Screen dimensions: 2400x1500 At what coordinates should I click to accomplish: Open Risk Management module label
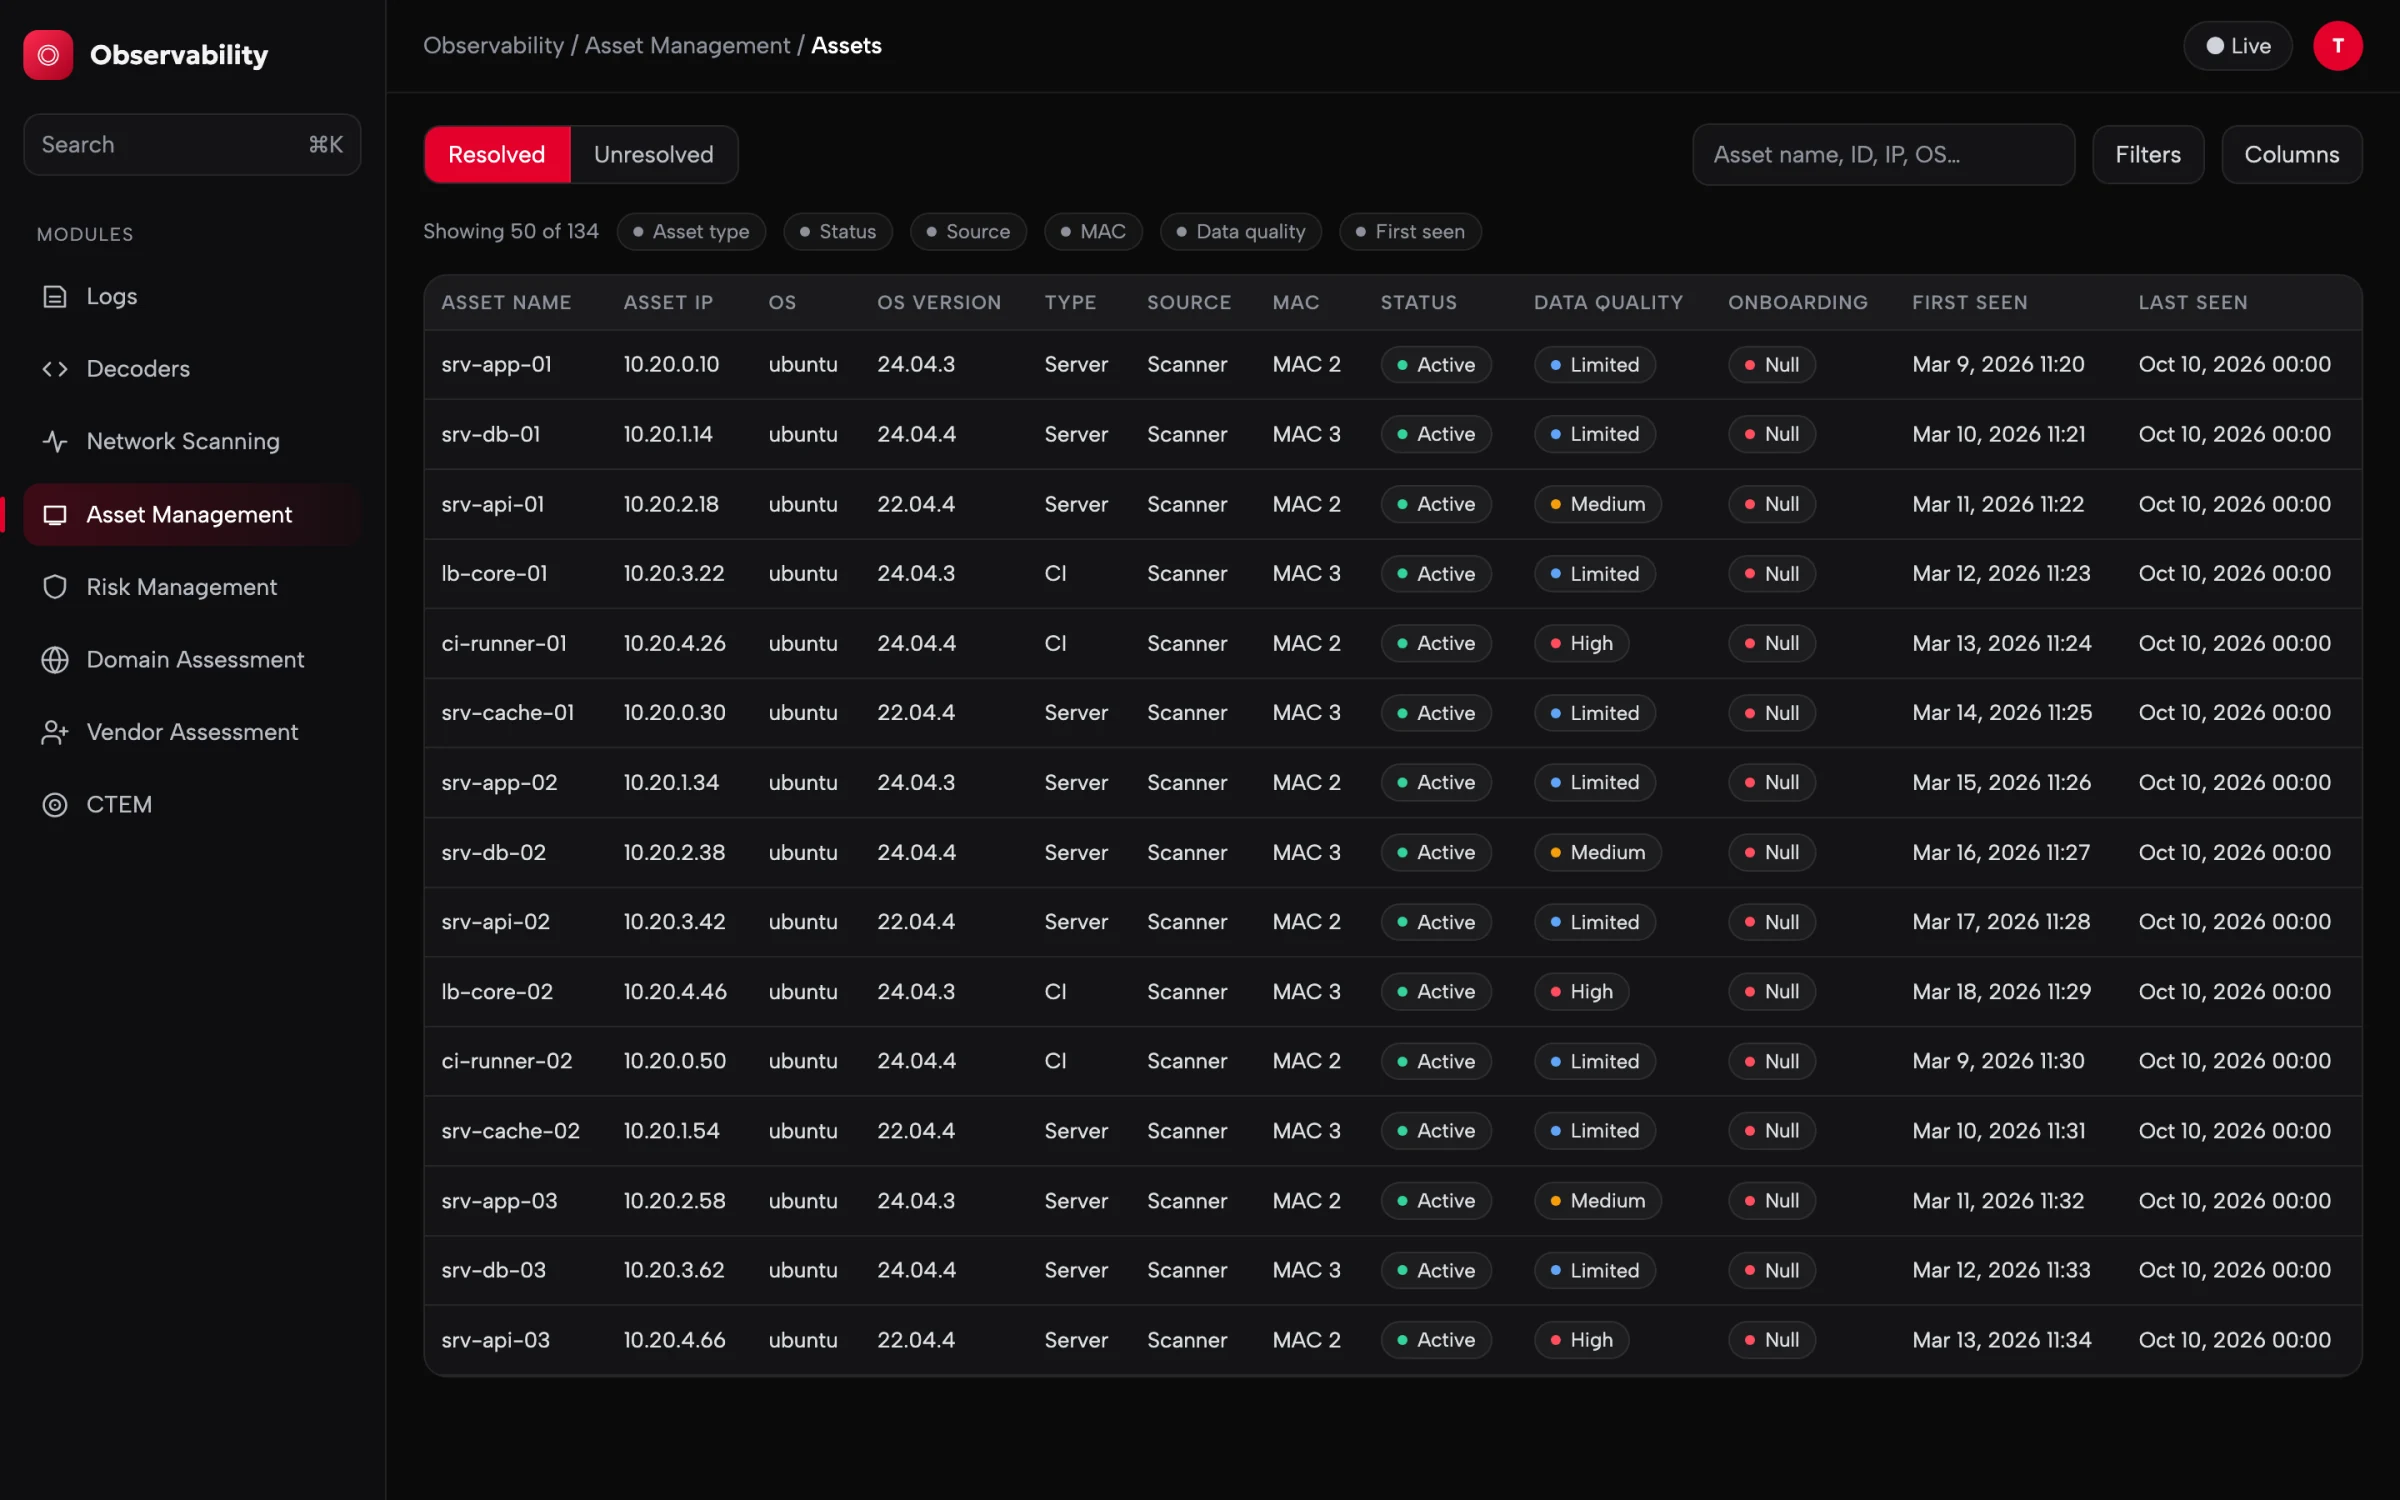coord(181,587)
